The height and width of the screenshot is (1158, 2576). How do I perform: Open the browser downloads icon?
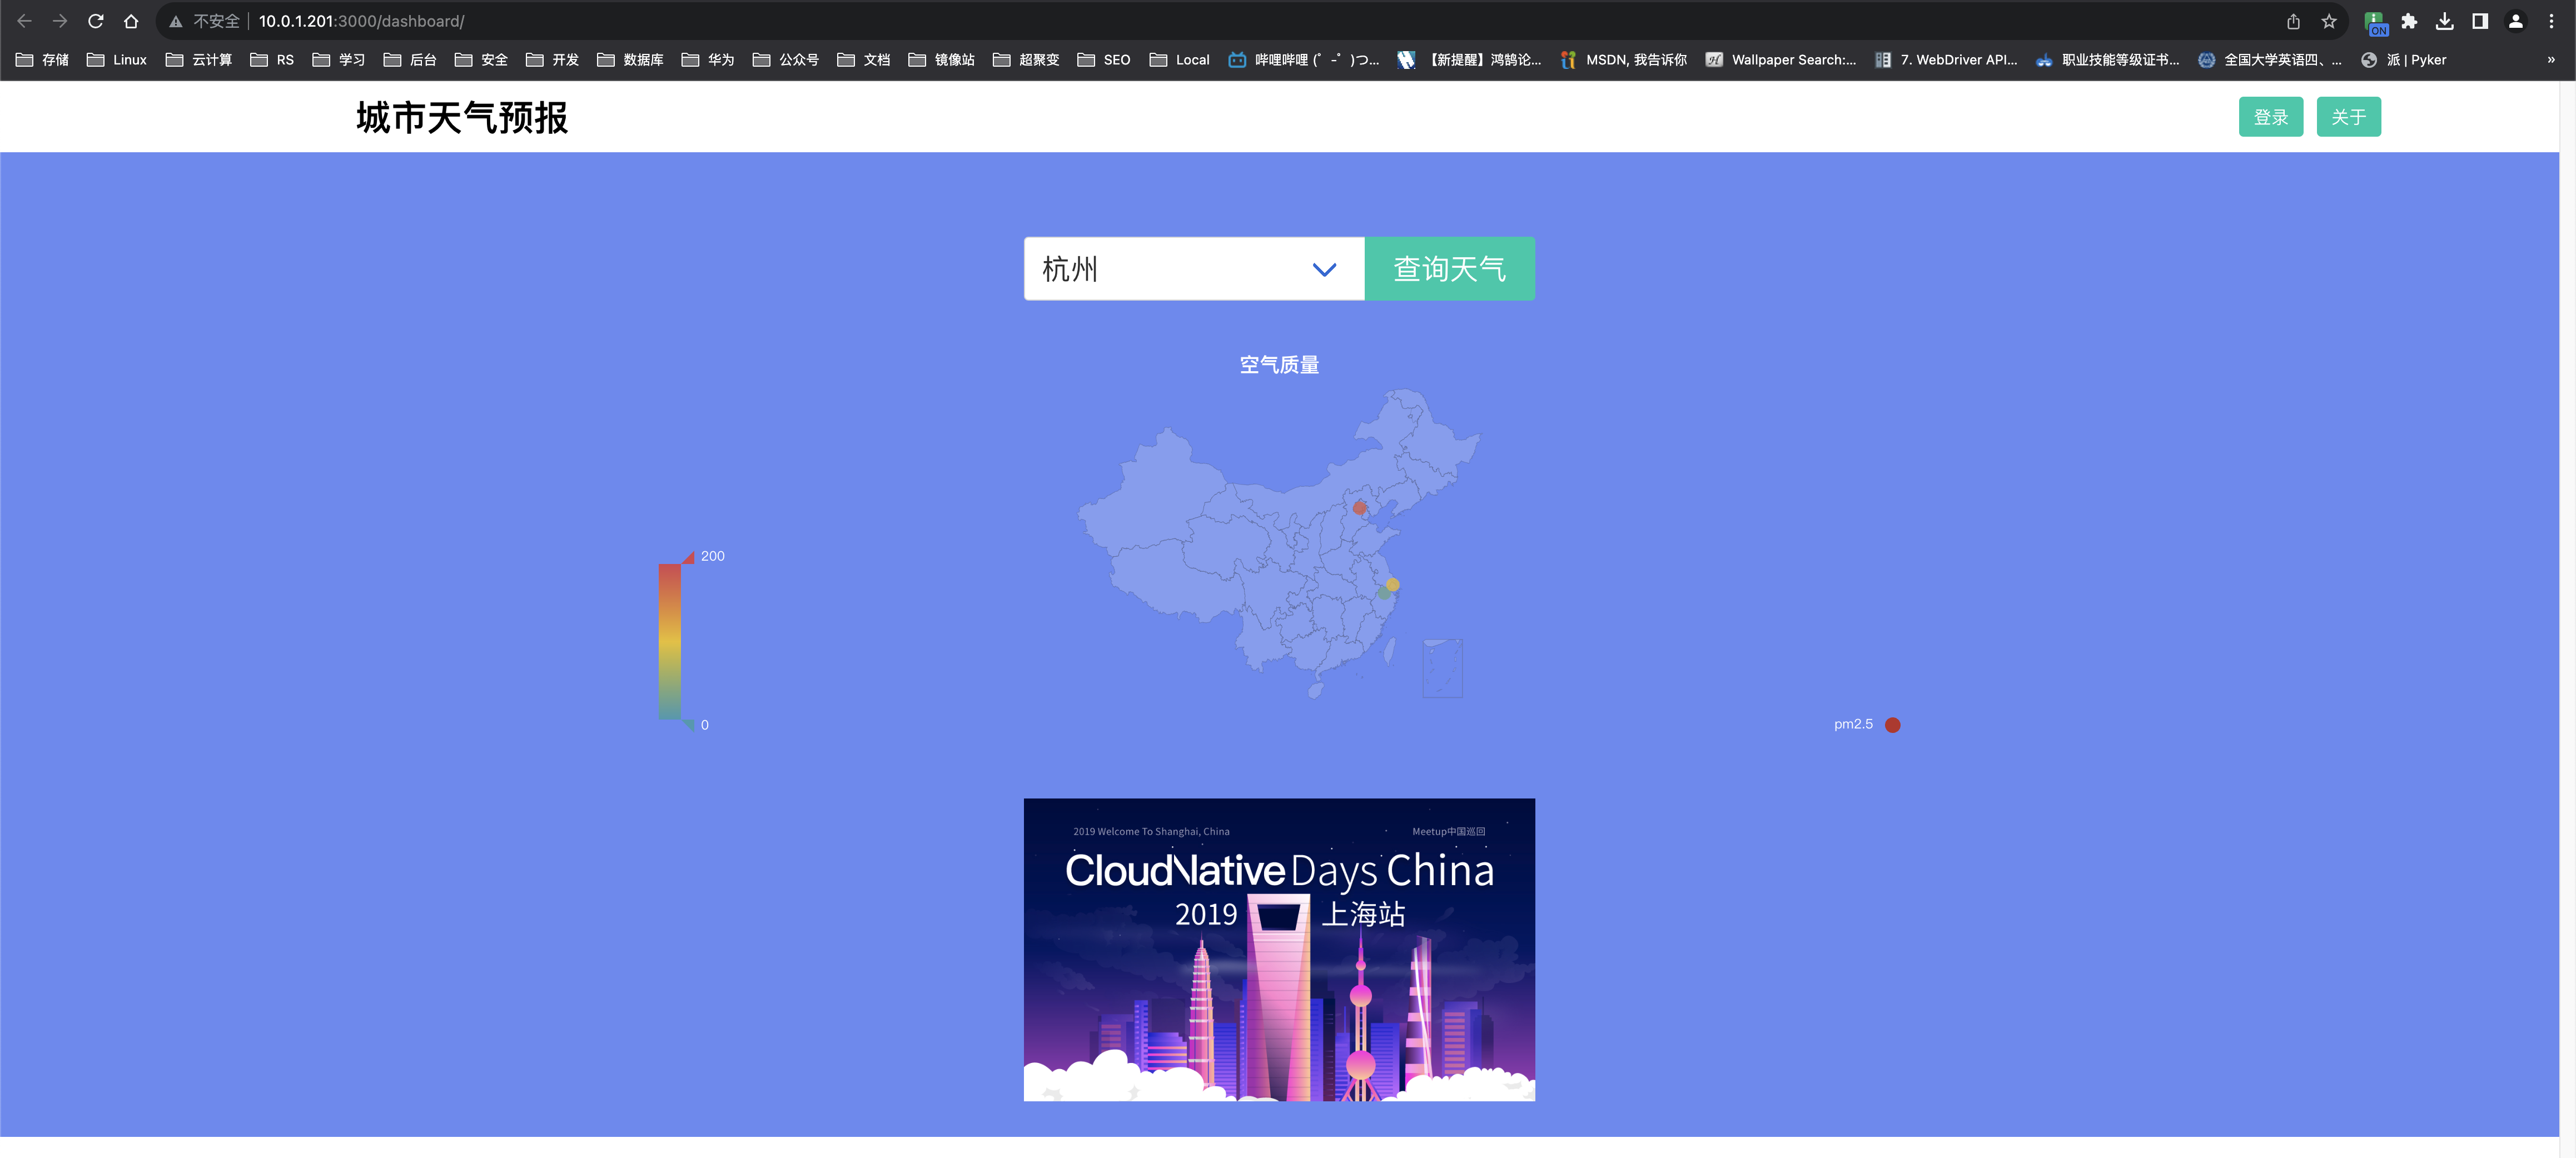(2444, 21)
